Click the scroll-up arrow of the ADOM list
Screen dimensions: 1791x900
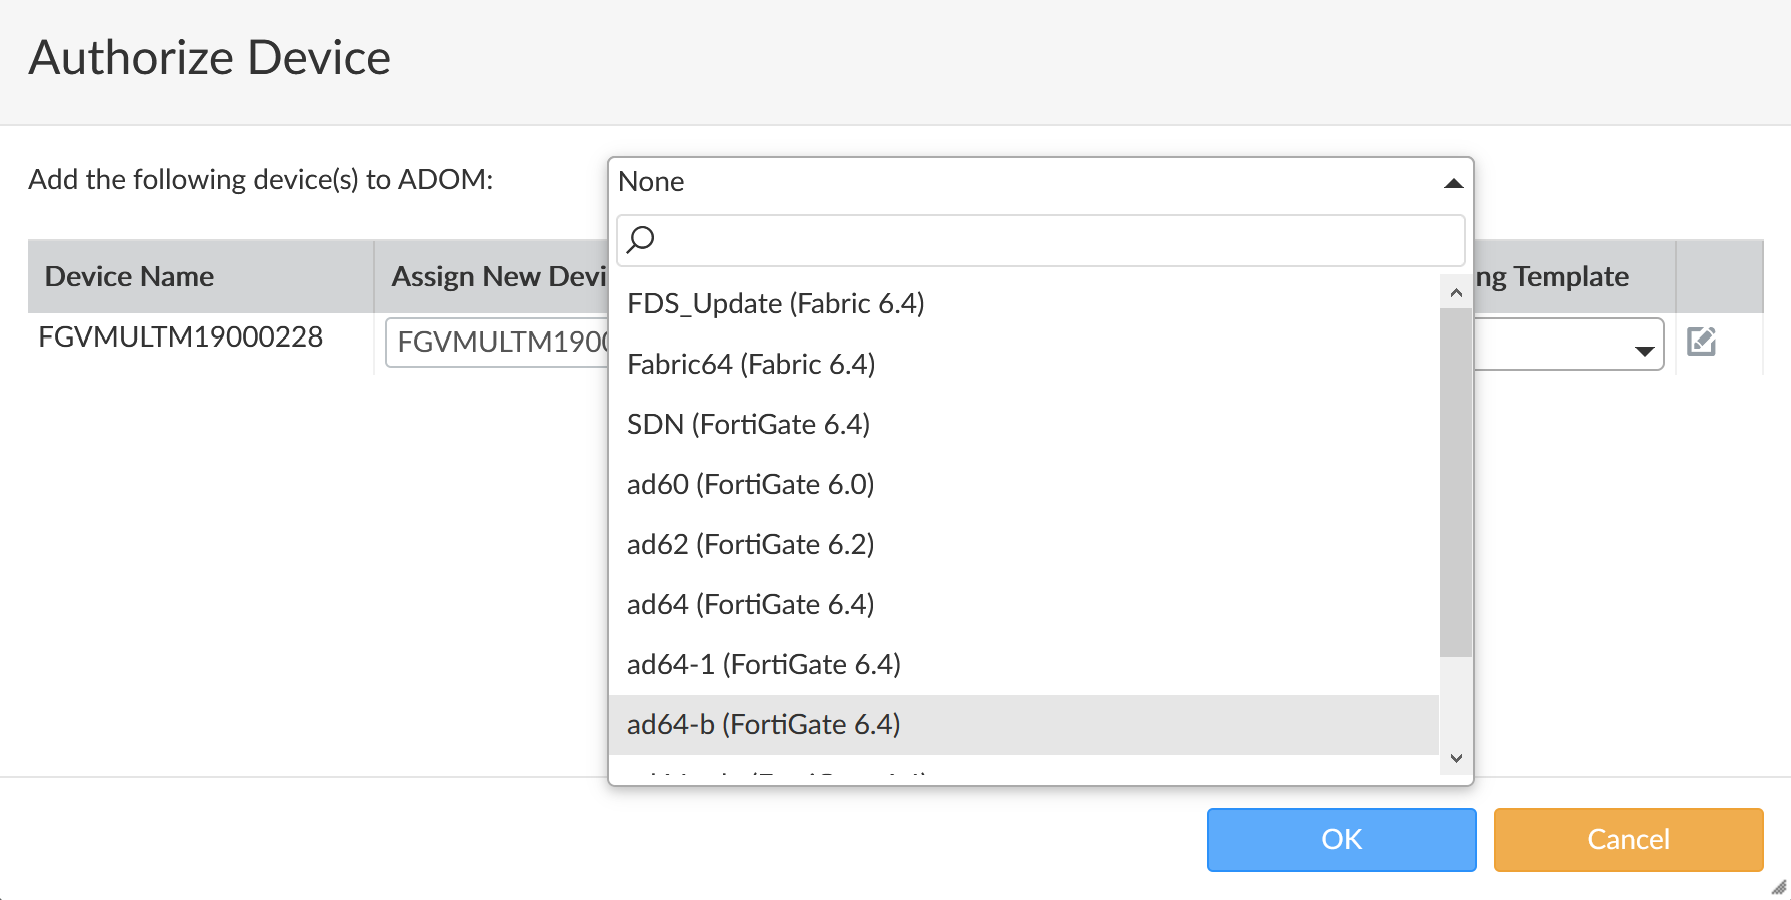[x=1456, y=292]
